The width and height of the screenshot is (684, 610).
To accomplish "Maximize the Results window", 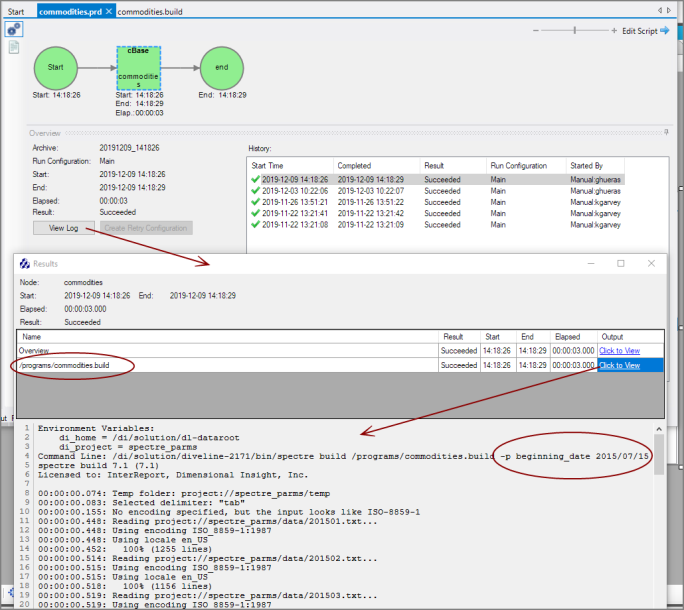I will (620, 263).
